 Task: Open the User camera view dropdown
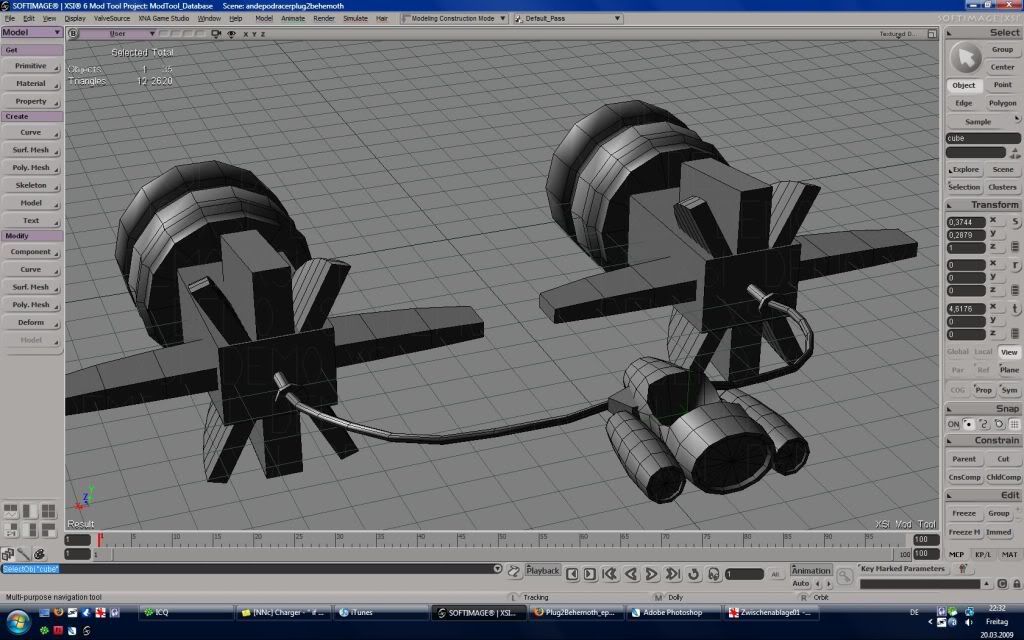[x=118, y=34]
